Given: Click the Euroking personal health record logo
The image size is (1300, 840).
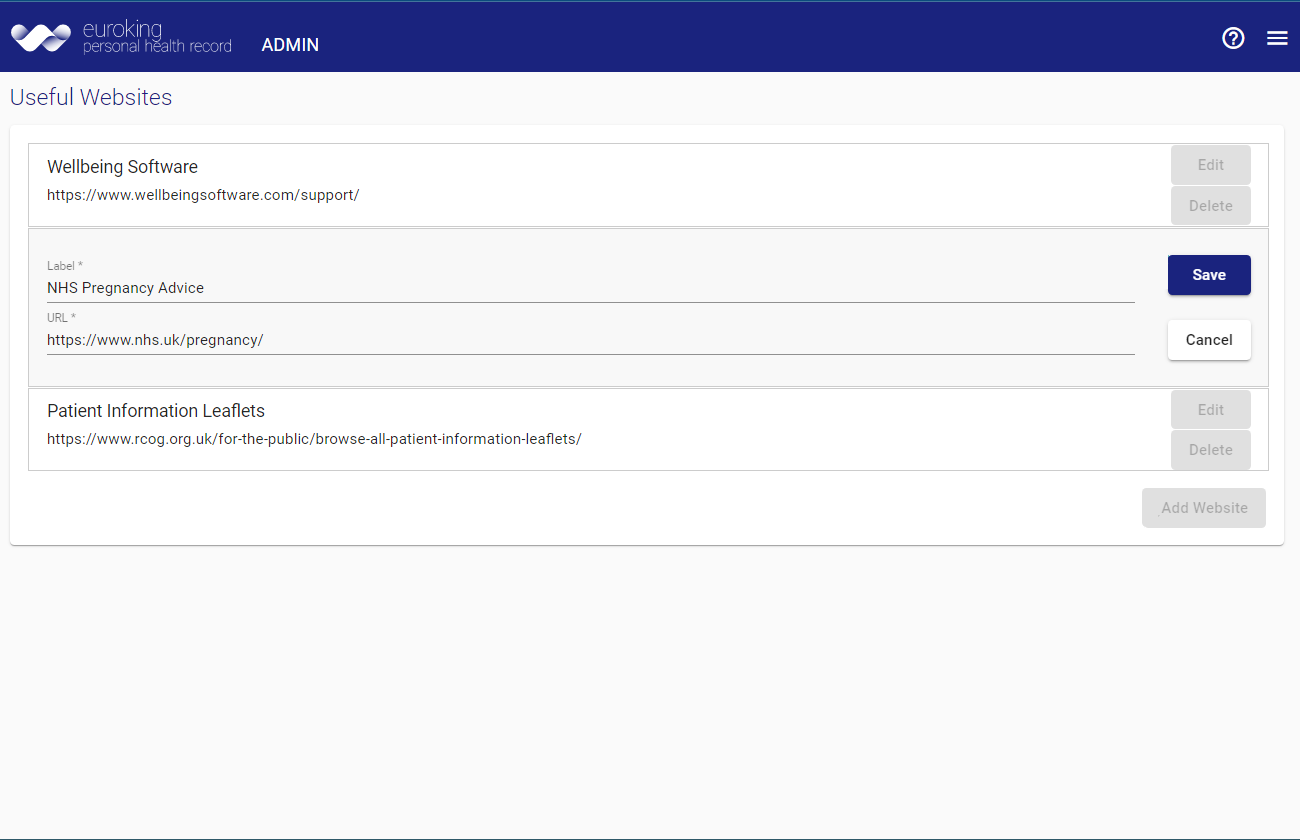Looking at the screenshot, I should (x=121, y=38).
